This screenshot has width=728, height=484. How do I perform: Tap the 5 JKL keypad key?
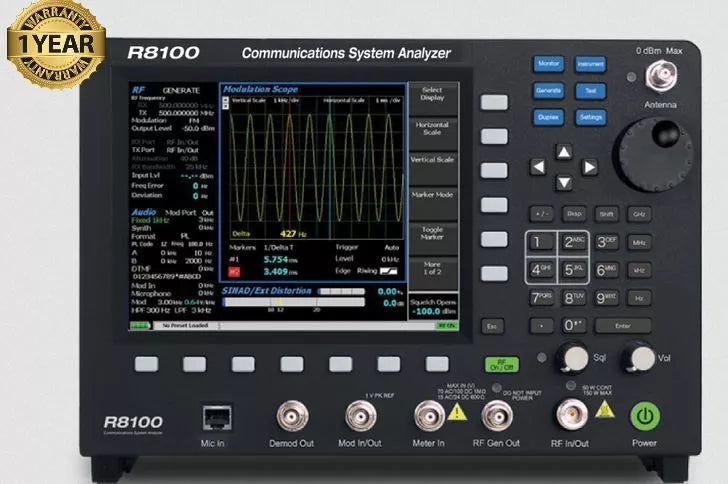574,270
